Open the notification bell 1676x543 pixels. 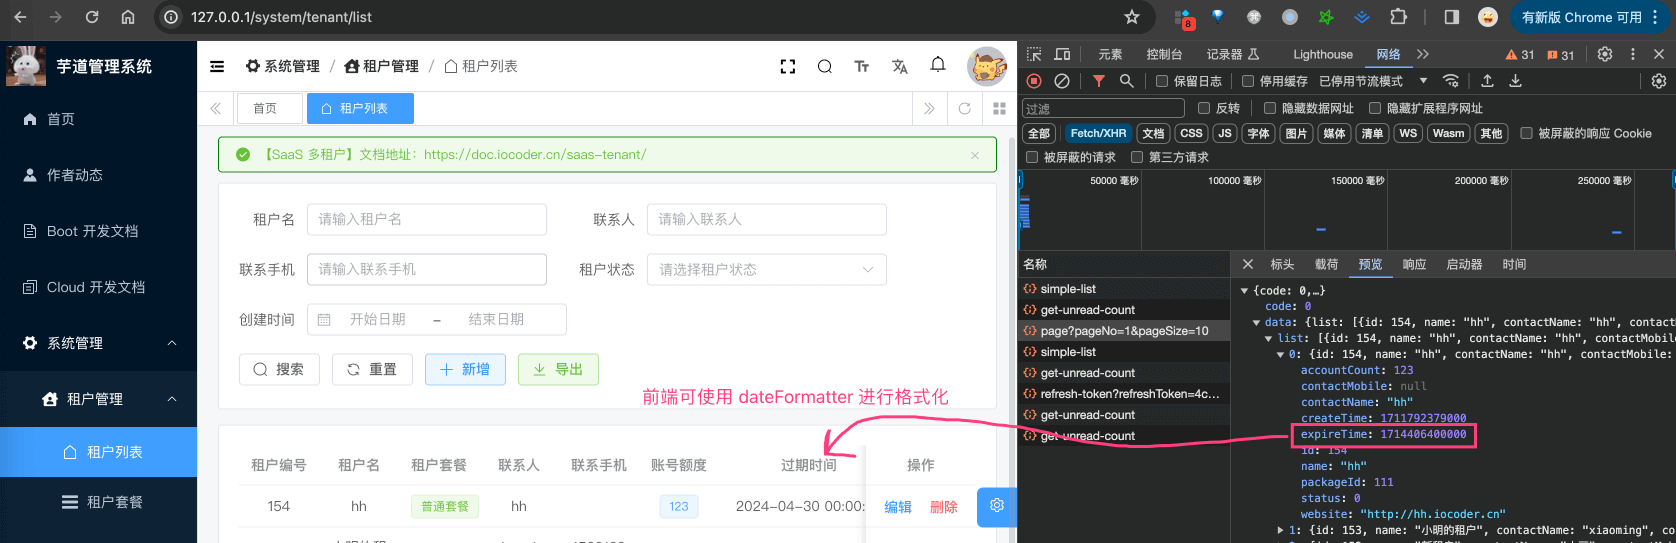pos(937,65)
